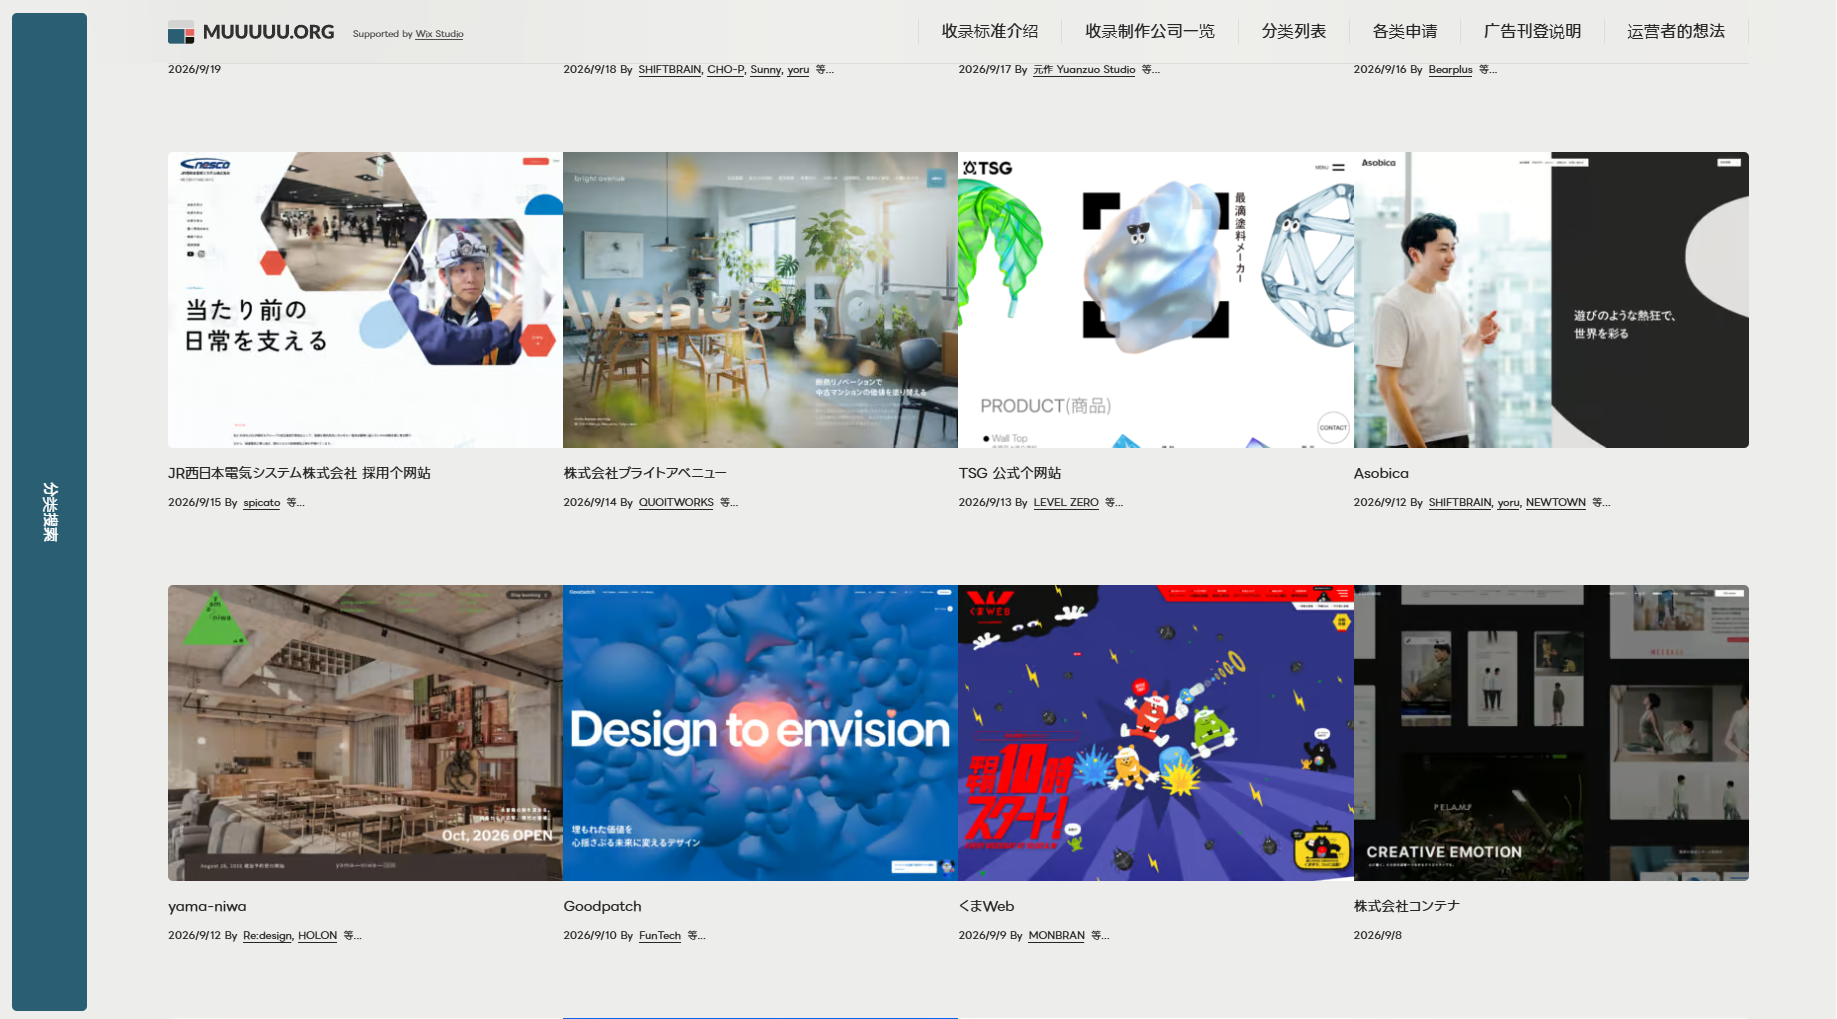Click the date text 2026/9/8
The width and height of the screenshot is (1837, 1019).
[1378, 936]
